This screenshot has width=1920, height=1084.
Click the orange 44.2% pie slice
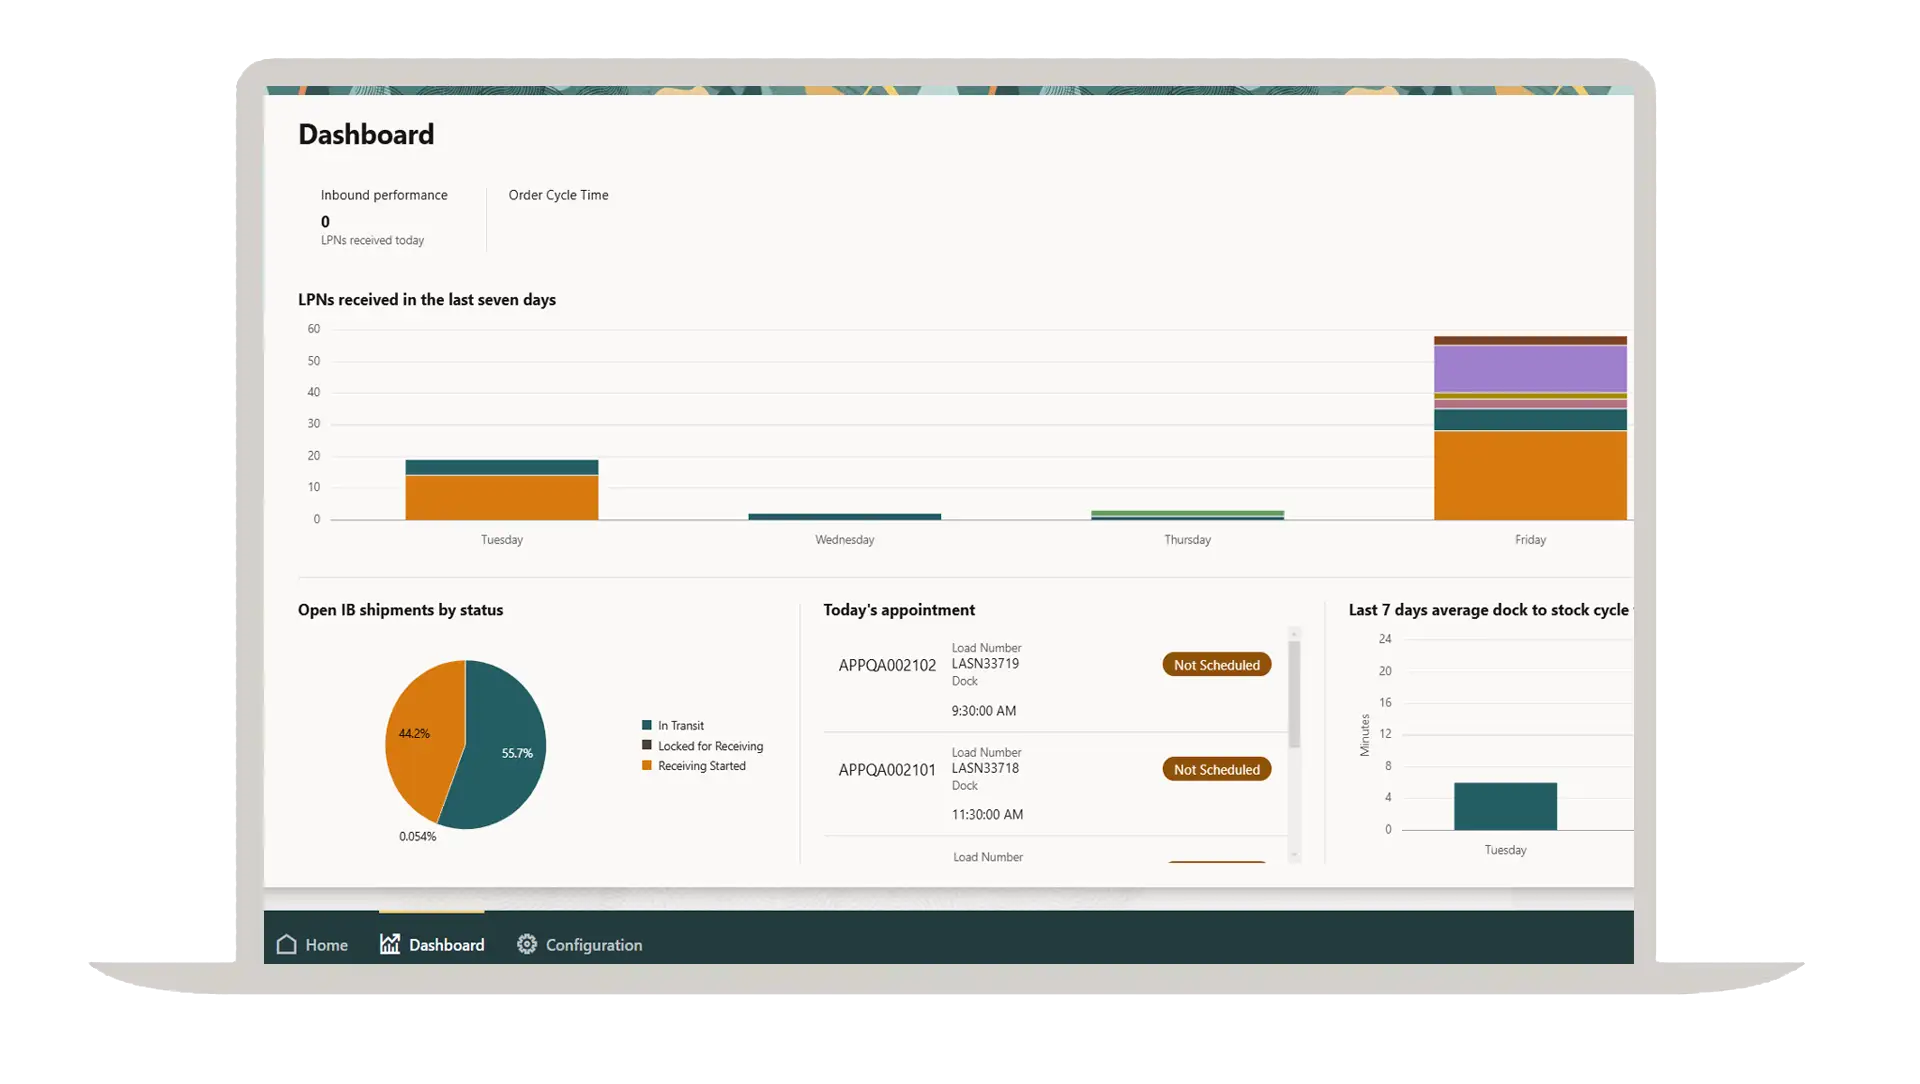[420, 745]
